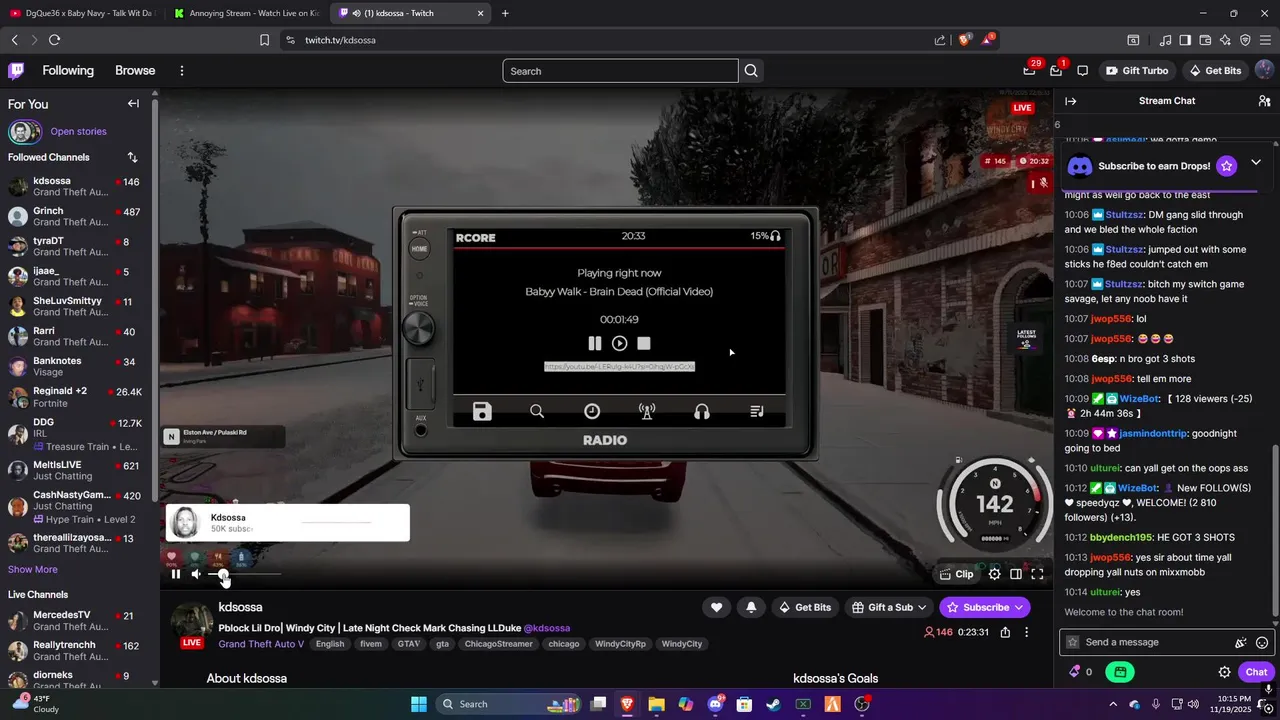Focus the Send a message field
This screenshot has height=720, width=1280.
point(1155,642)
